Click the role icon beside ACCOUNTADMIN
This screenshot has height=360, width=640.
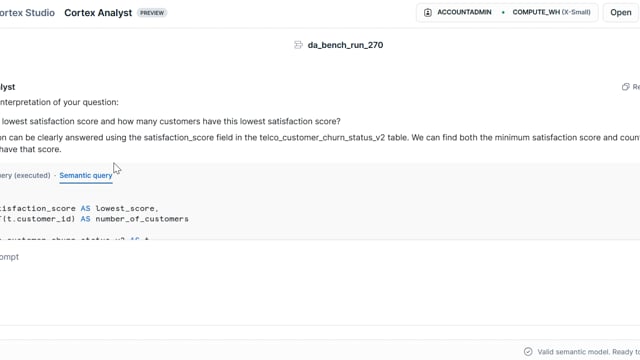(x=427, y=13)
